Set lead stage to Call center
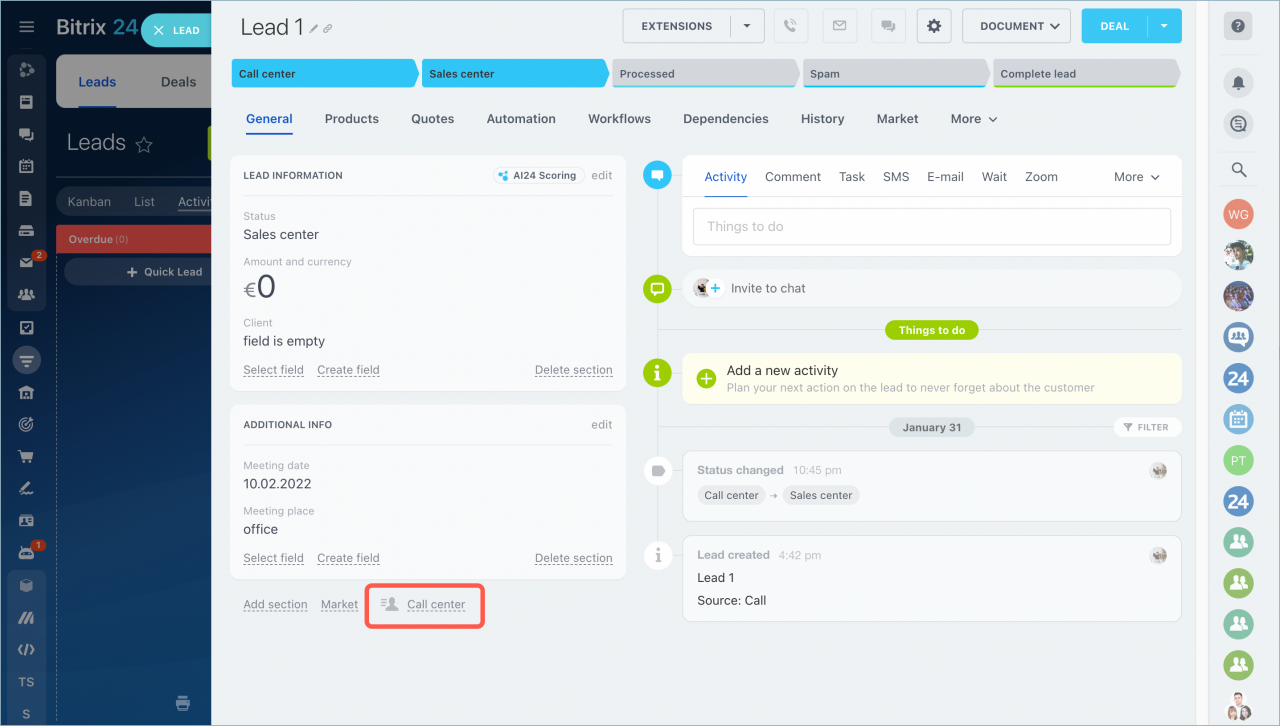The width and height of the screenshot is (1280, 726). click(324, 73)
